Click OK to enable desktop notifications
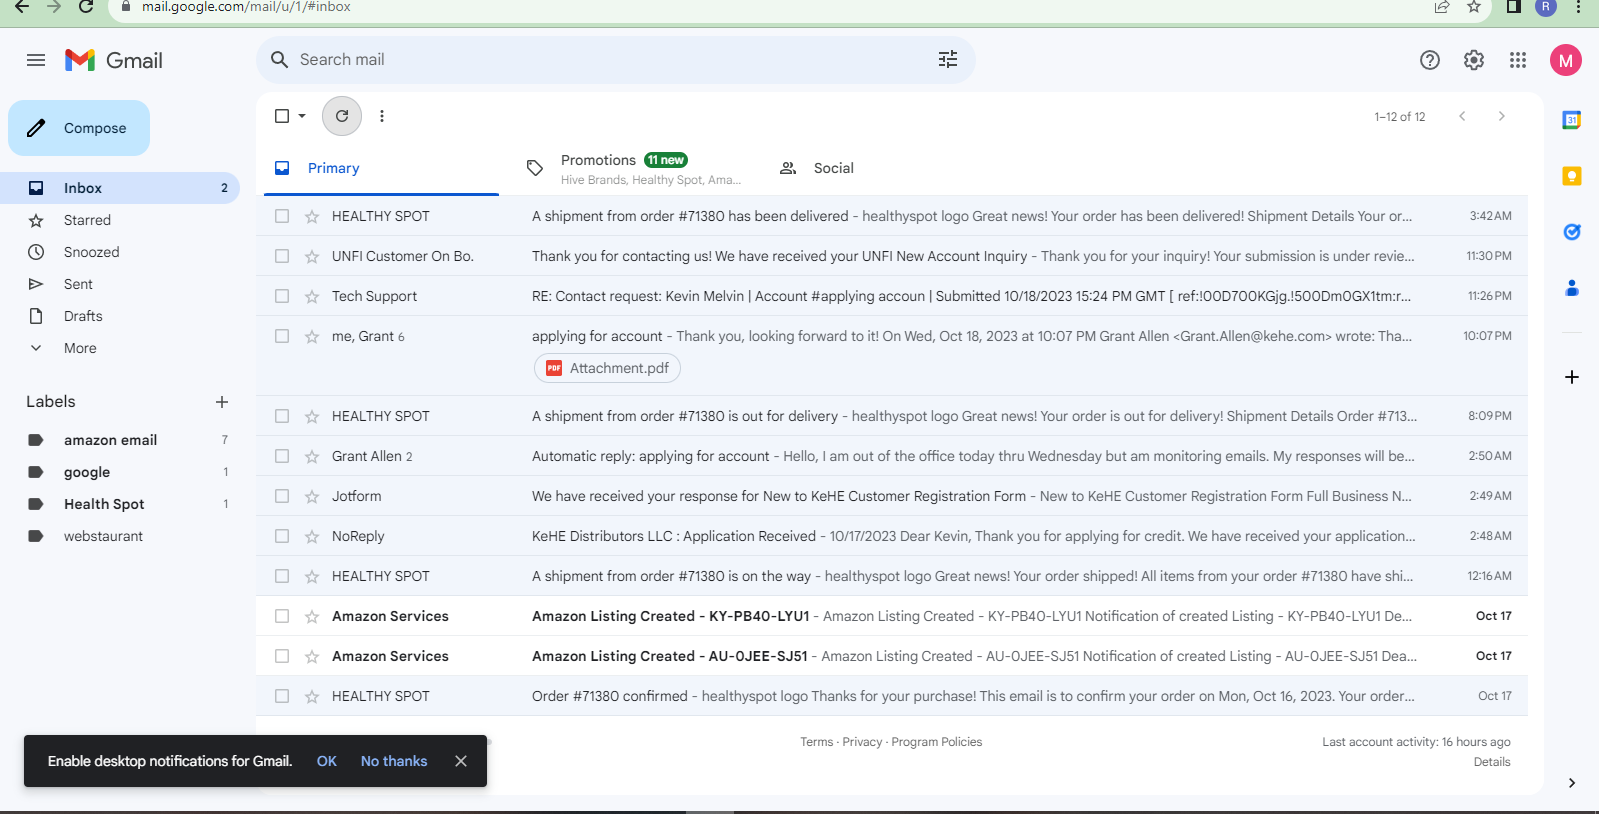Image resolution: width=1599 pixels, height=814 pixels. 327,761
